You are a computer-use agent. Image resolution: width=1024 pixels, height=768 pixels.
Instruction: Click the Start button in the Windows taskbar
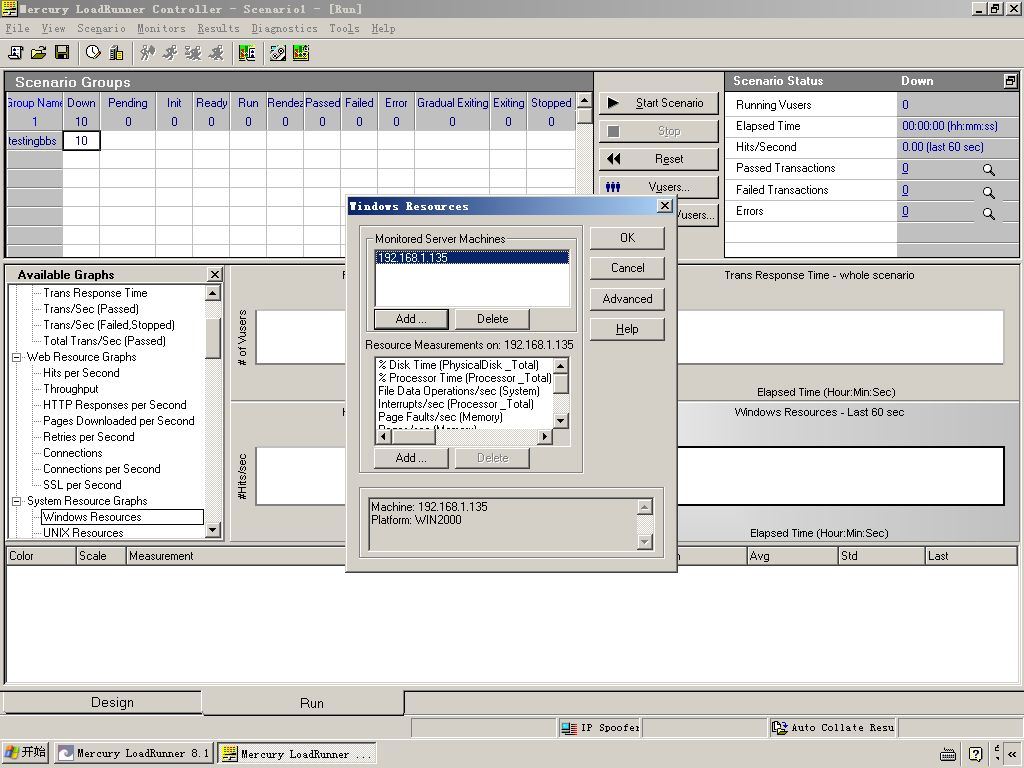pos(25,753)
